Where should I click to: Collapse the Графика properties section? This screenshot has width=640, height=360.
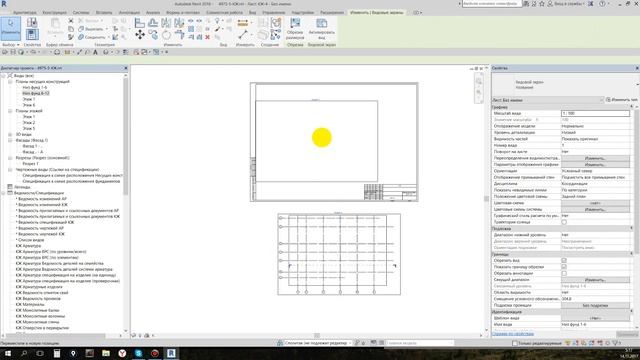[x=631, y=107]
